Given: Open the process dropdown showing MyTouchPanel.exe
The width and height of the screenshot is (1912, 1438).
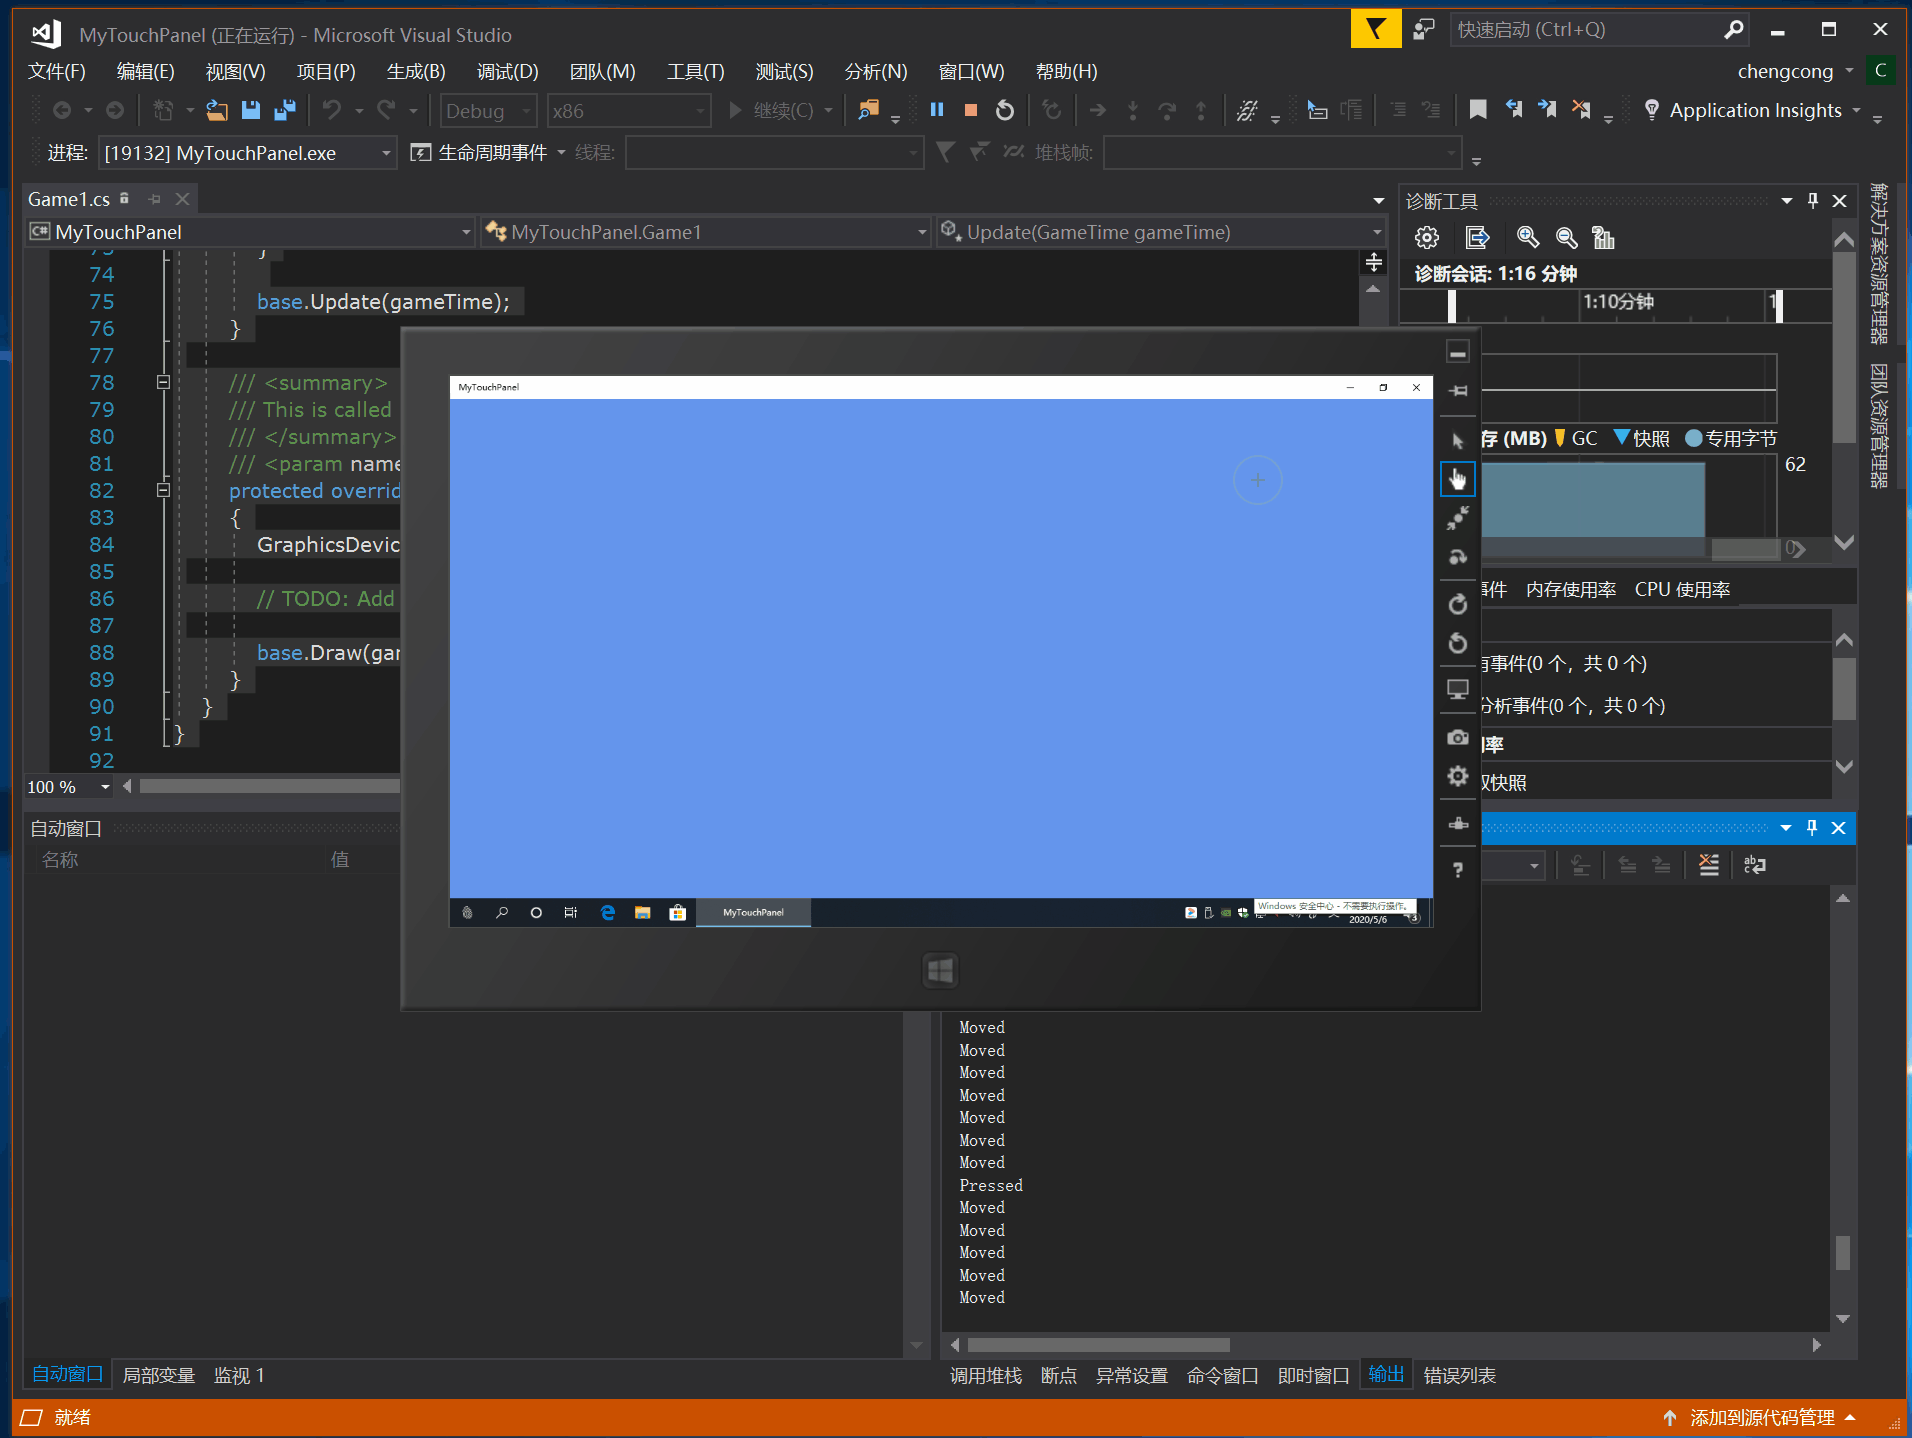Looking at the screenshot, I should point(385,153).
